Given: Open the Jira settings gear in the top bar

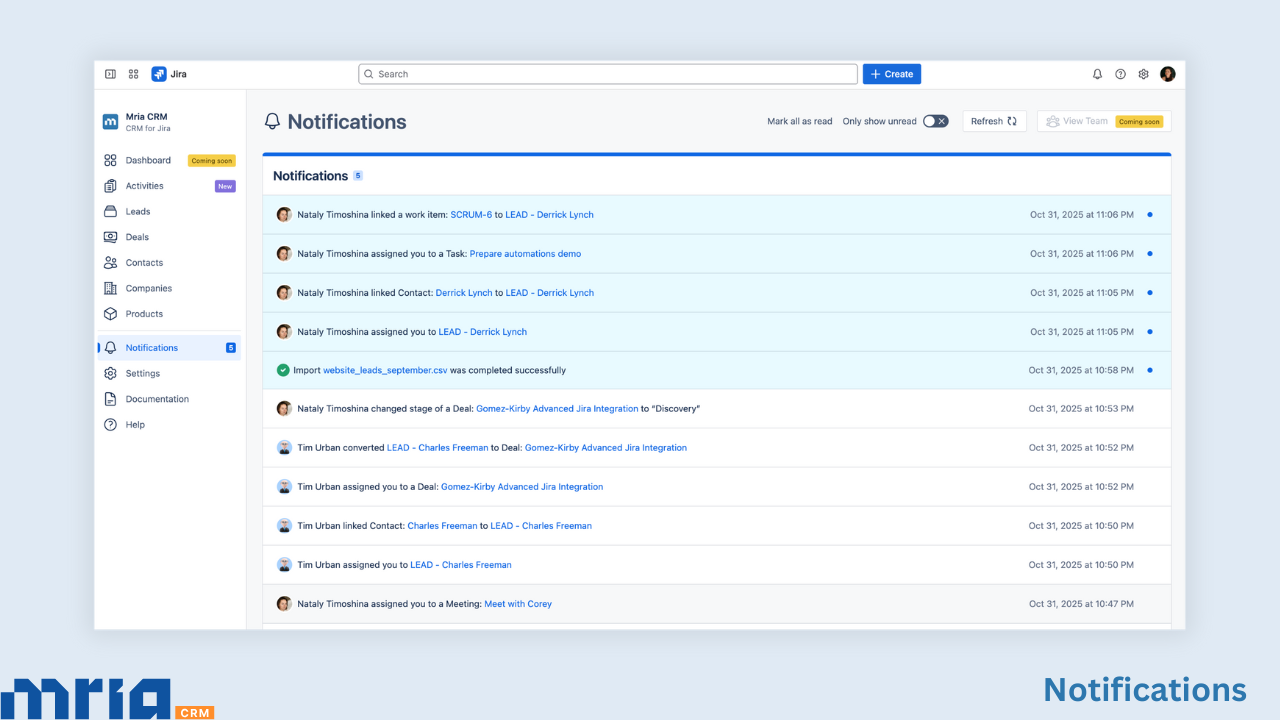Looking at the screenshot, I should point(1144,74).
